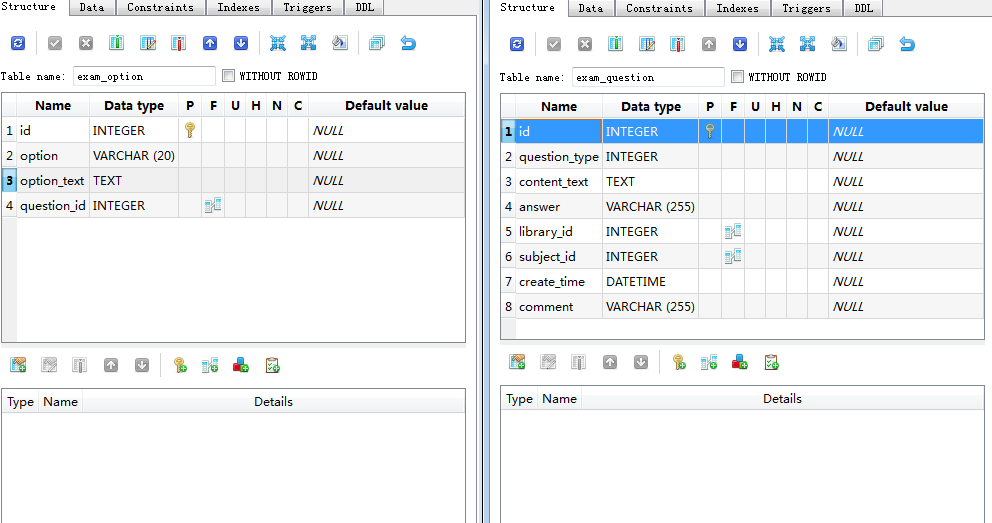The height and width of the screenshot is (523, 992).
Task: Populate table icon in exam_option toolbar
Action: coord(340,43)
